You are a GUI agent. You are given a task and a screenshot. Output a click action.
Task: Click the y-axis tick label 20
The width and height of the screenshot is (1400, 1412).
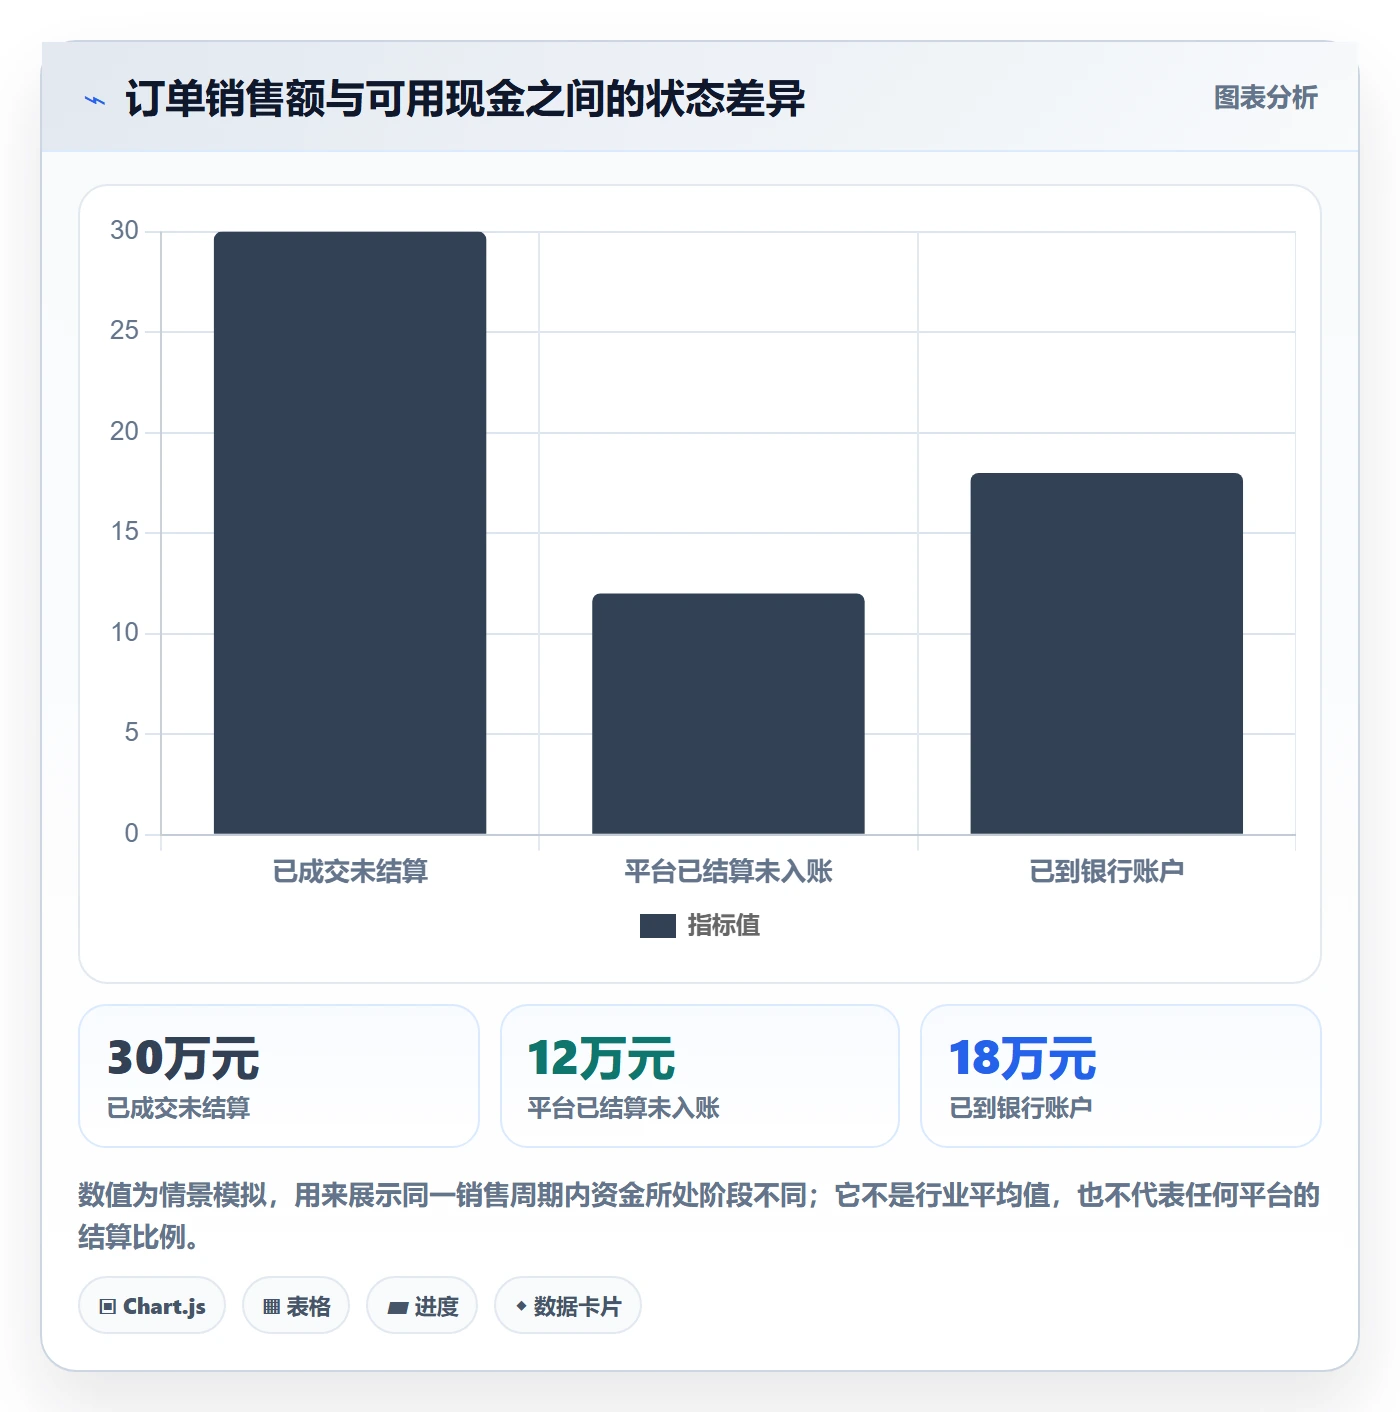[x=124, y=432]
